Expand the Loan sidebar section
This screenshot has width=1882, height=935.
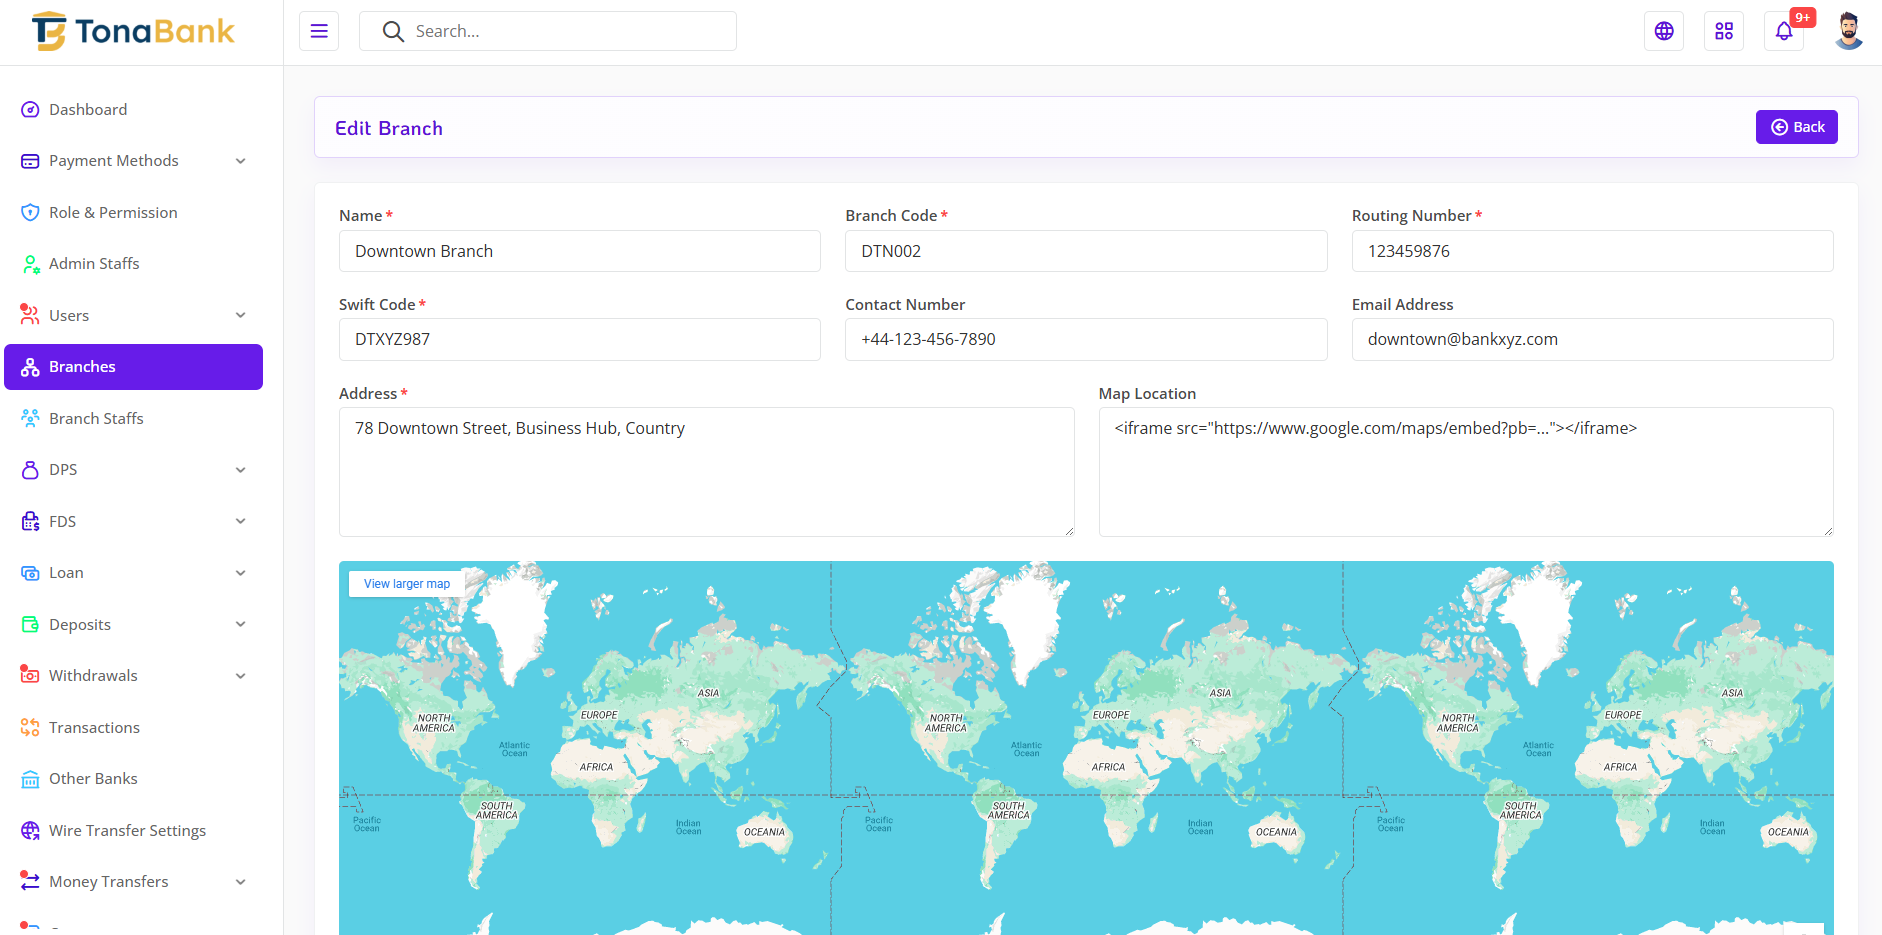240,573
